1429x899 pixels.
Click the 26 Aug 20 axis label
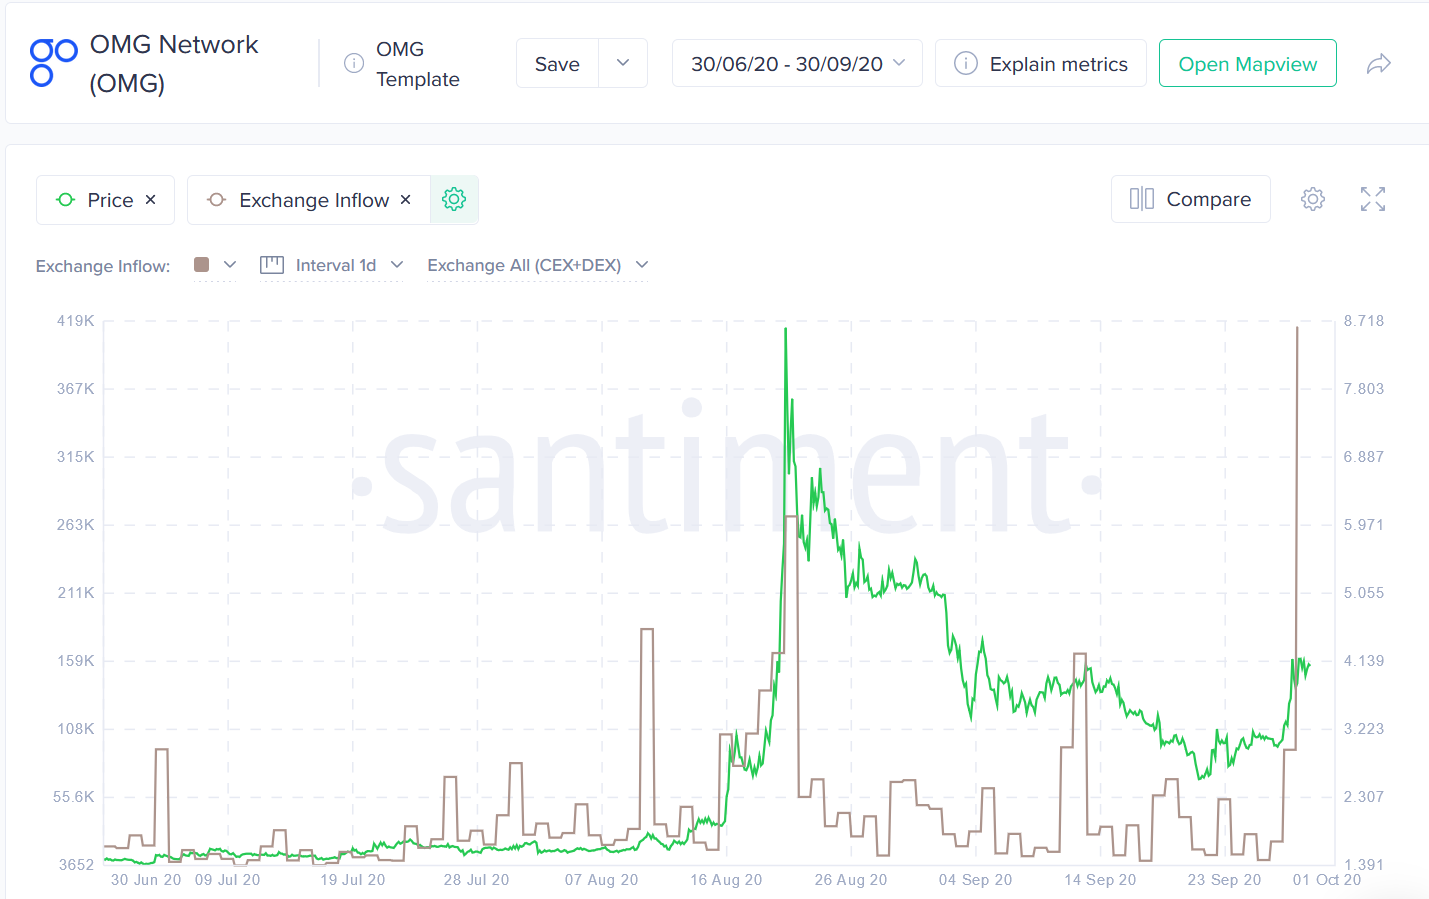coord(851,880)
